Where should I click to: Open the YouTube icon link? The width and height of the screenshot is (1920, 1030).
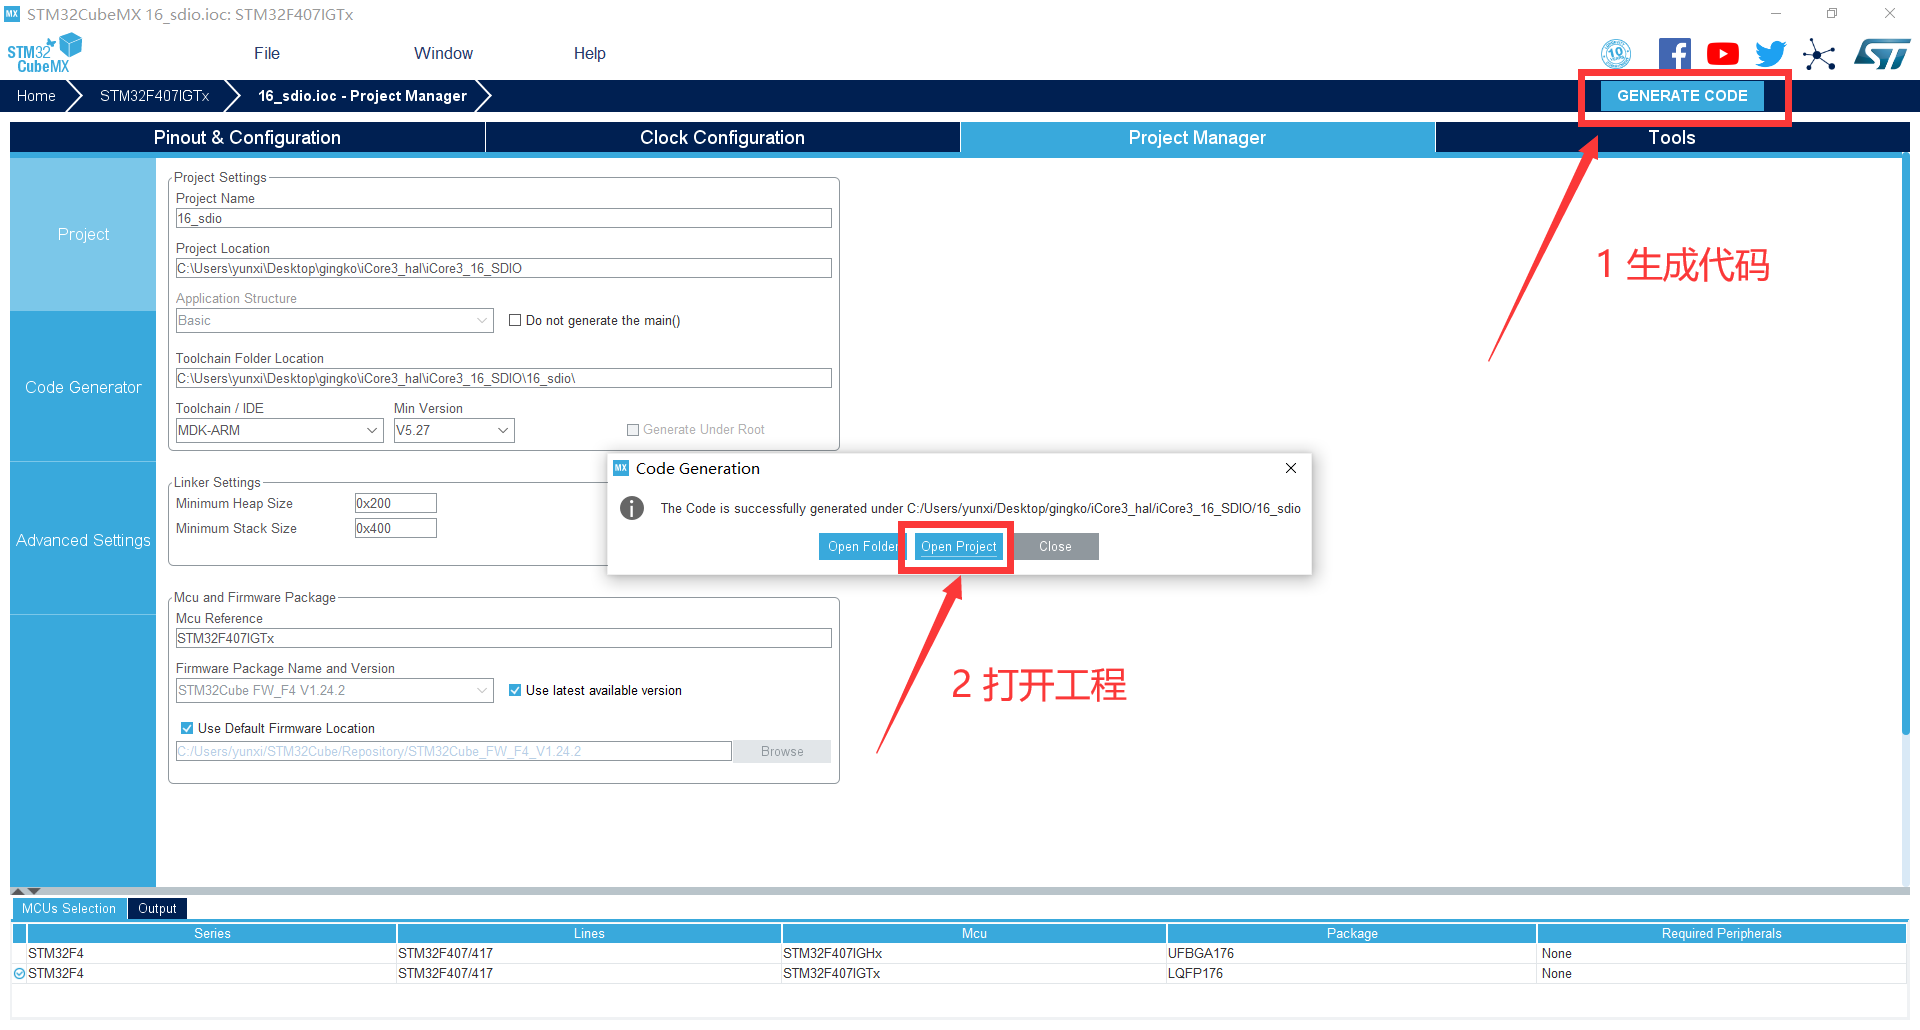coord(1722,54)
